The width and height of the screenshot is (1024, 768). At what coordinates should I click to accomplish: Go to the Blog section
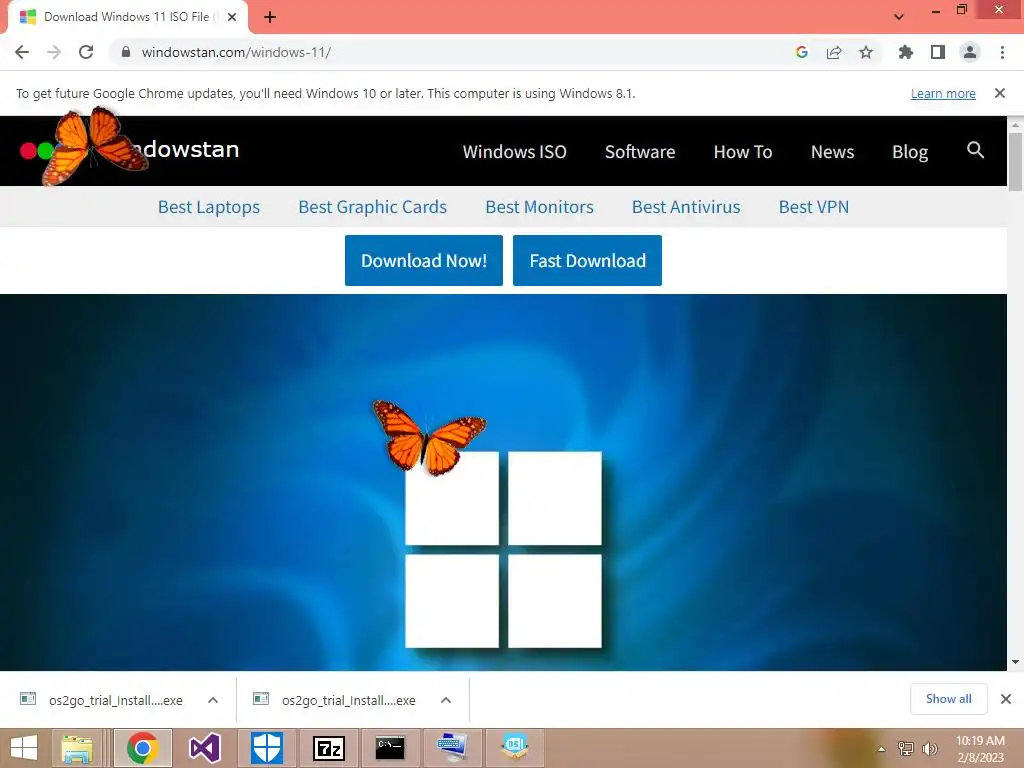pyautogui.click(x=910, y=152)
